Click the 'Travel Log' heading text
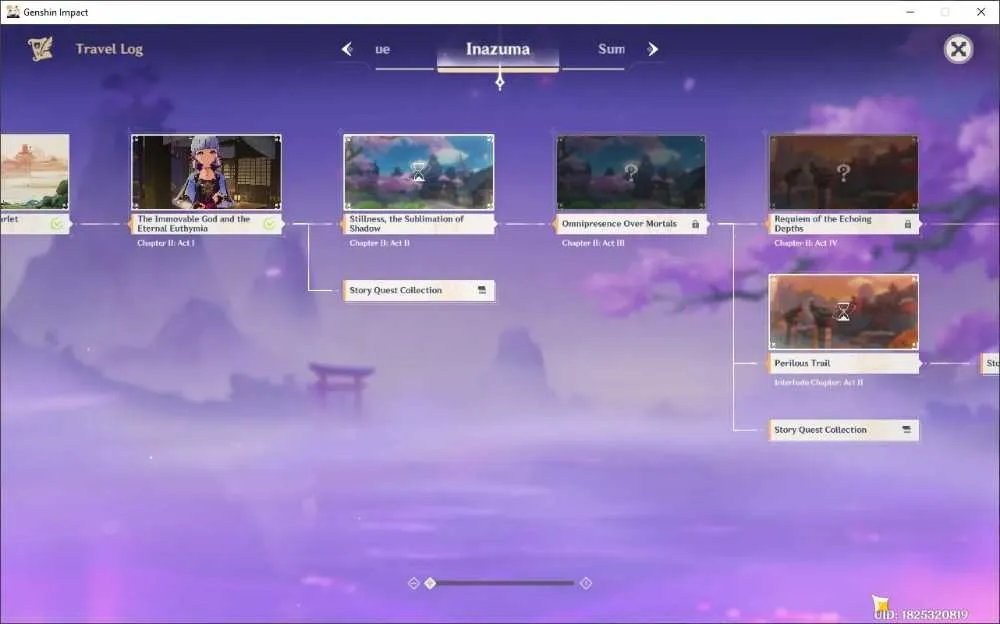The width and height of the screenshot is (1000, 624). [x=109, y=49]
